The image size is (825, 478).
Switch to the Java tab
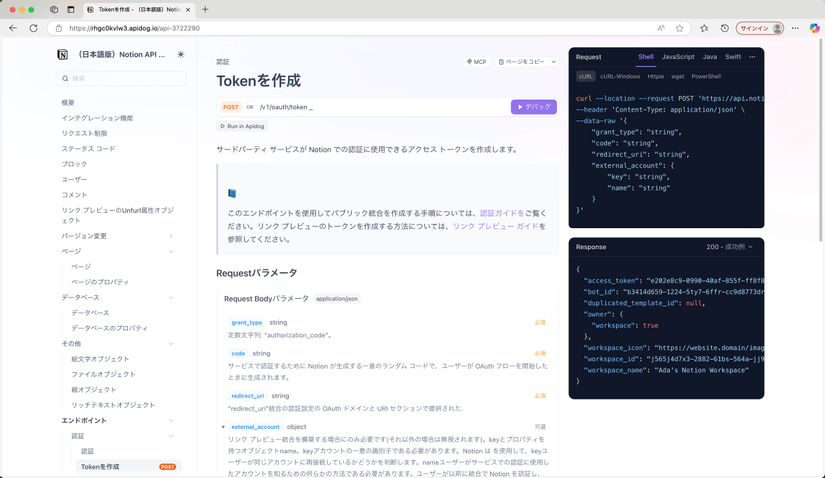[710, 57]
